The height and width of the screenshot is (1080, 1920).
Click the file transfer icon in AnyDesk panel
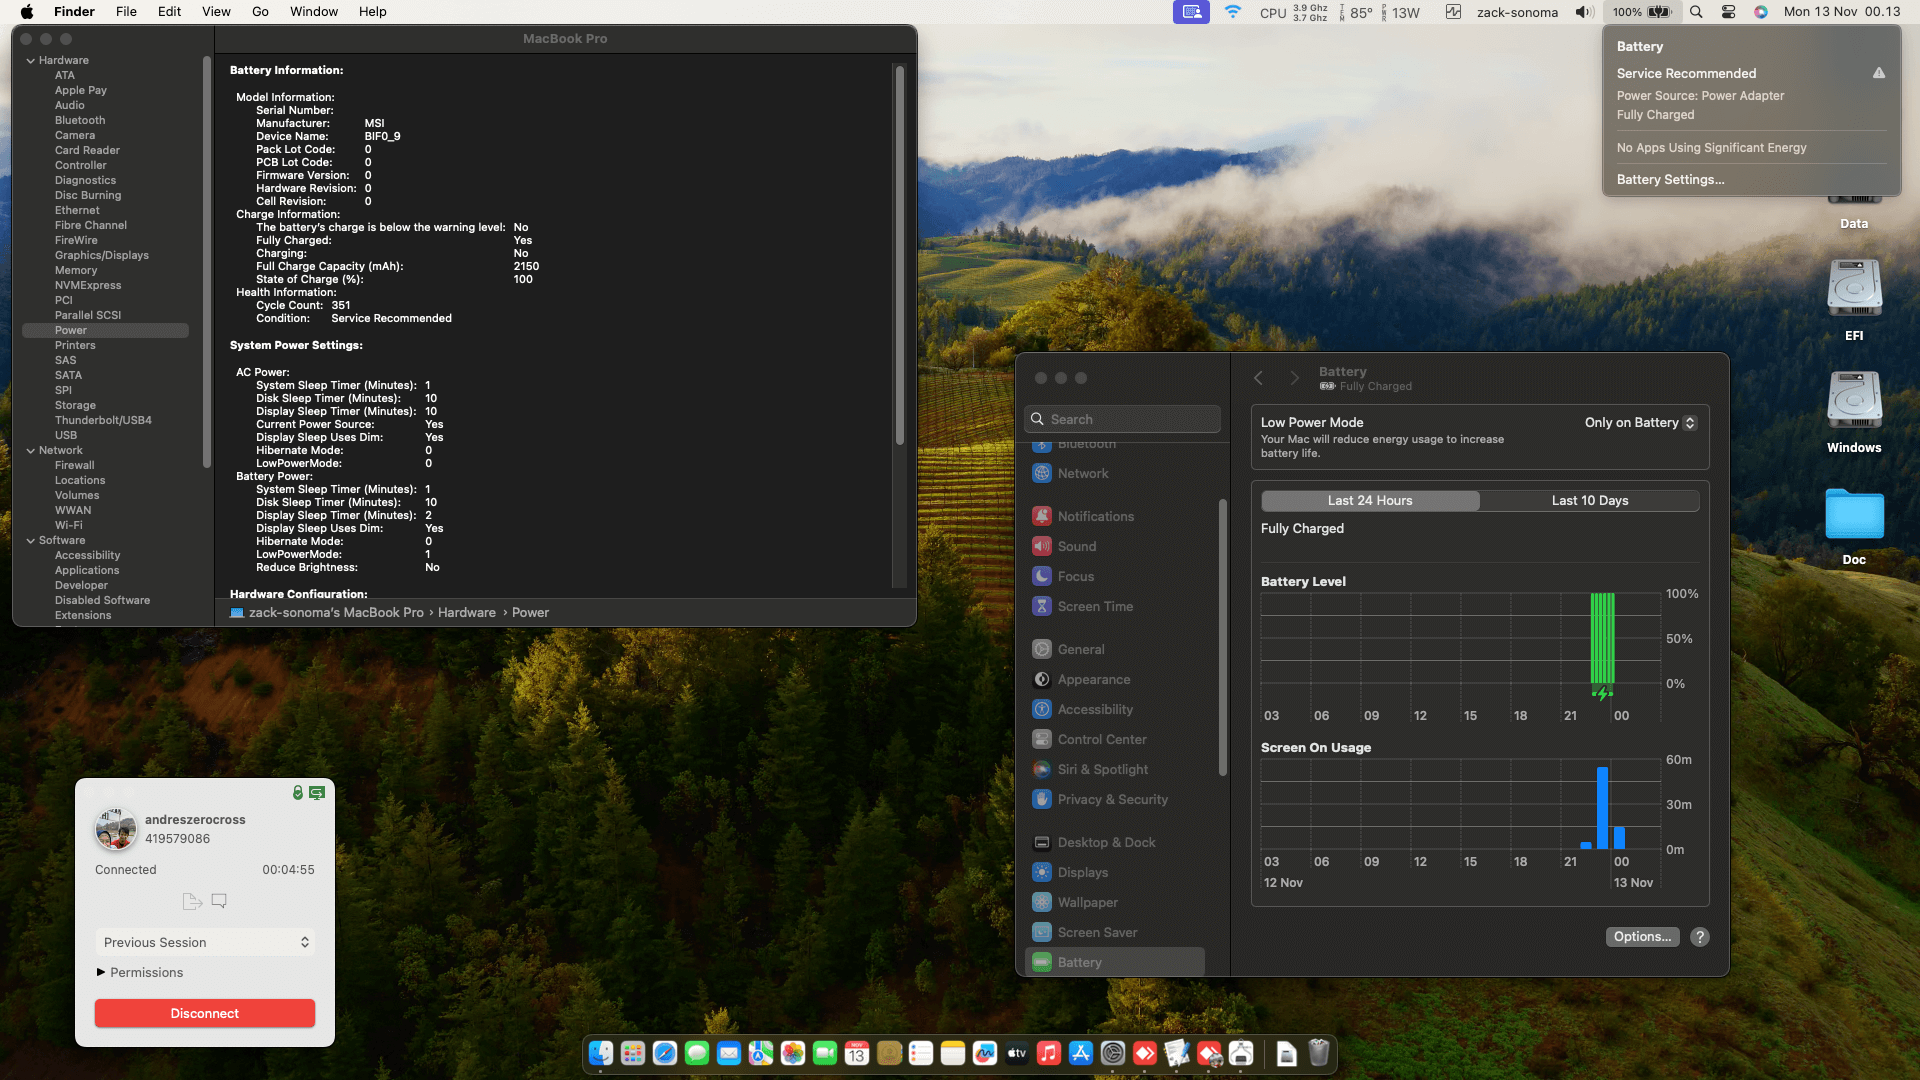click(192, 901)
